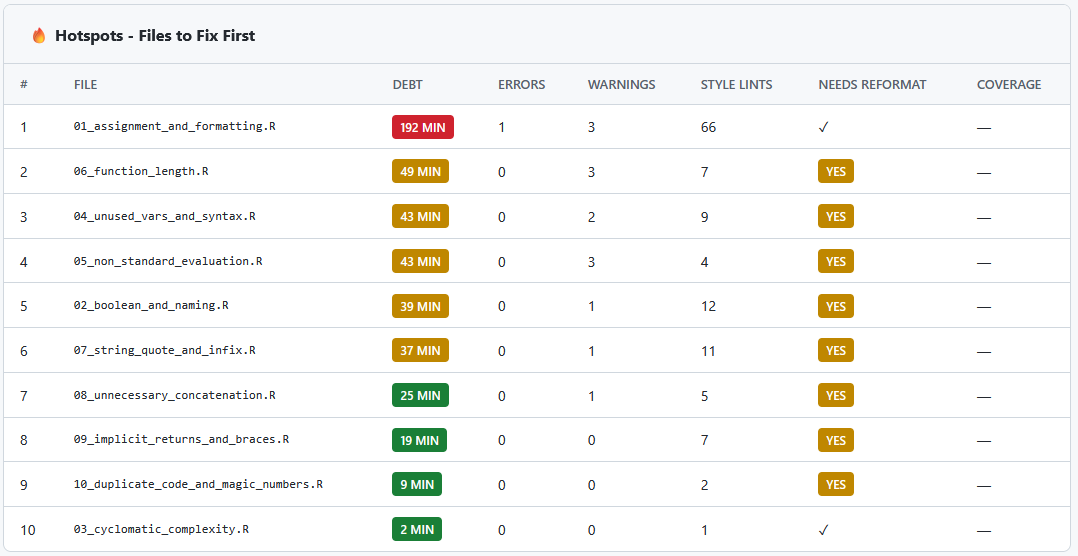The image size is (1078, 556).
Task: Click the fire icon beside Hotspots title
Action: pos(39,36)
